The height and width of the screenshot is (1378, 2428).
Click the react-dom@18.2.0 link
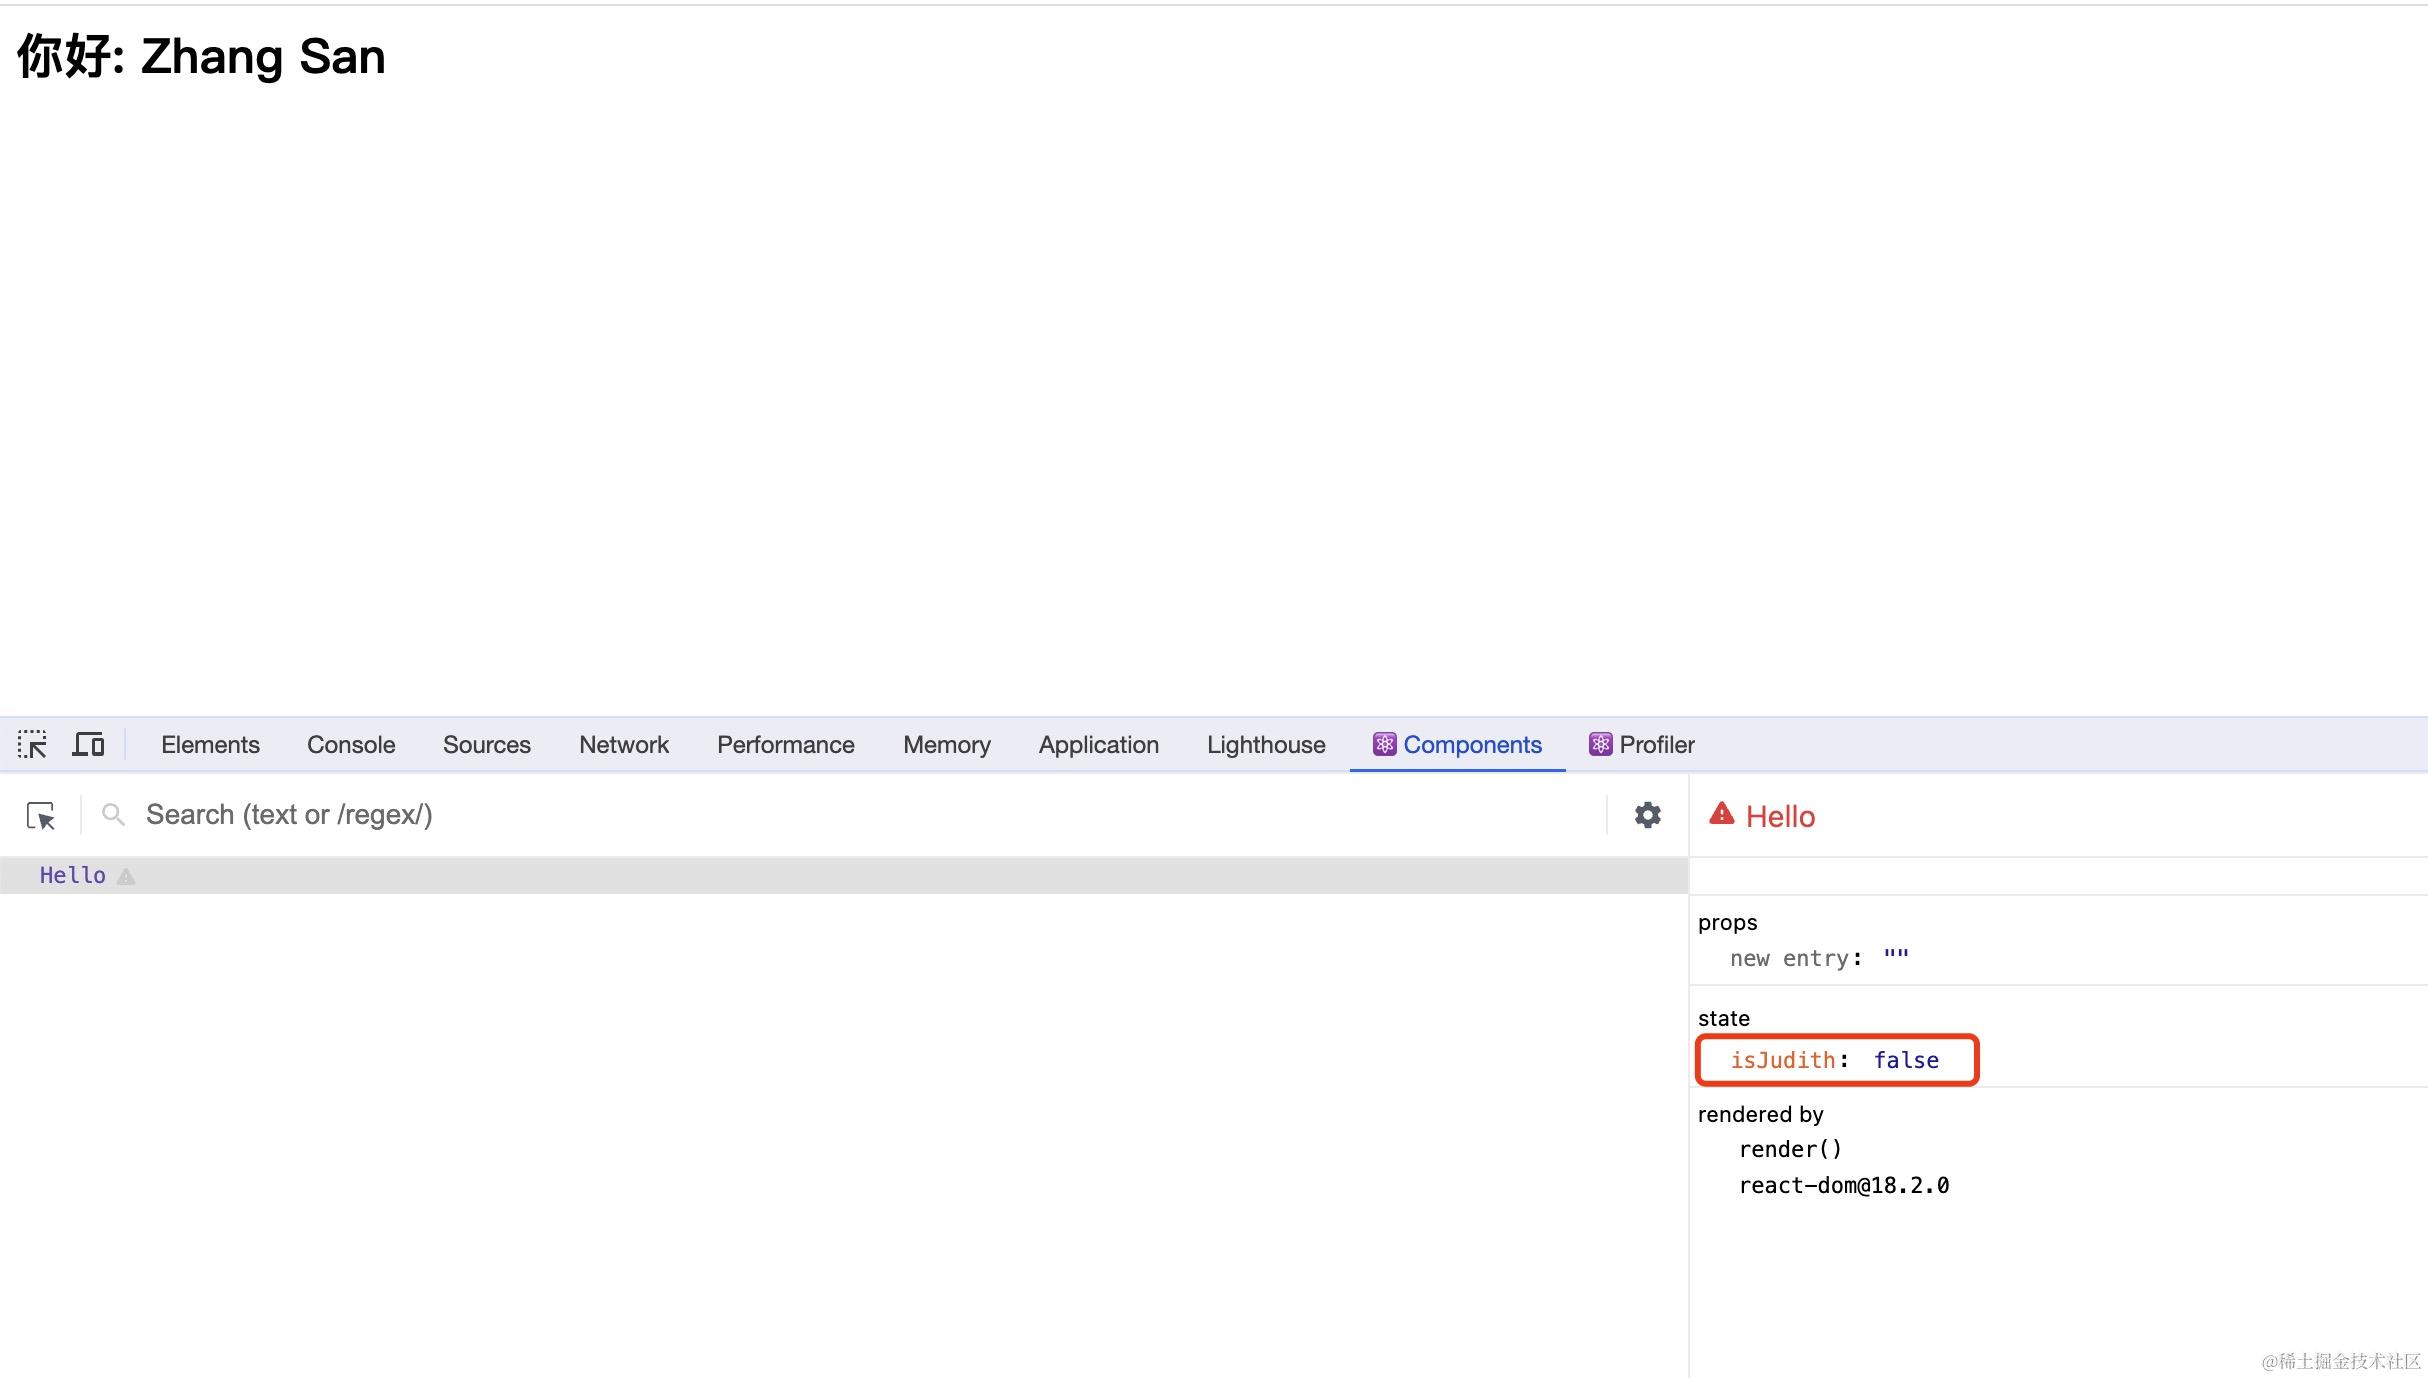[x=1844, y=1184]
